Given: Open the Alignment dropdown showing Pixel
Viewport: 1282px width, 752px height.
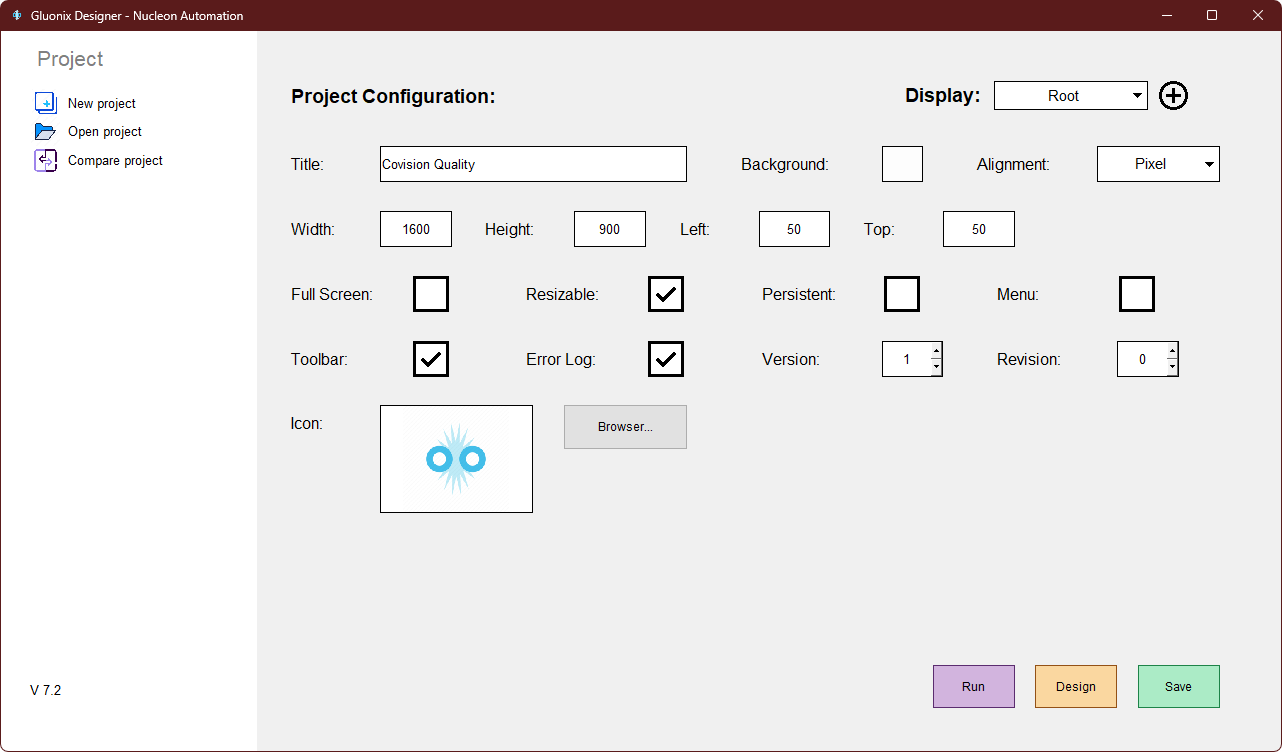Looking at the screenshot, I should click(1158, 164).
